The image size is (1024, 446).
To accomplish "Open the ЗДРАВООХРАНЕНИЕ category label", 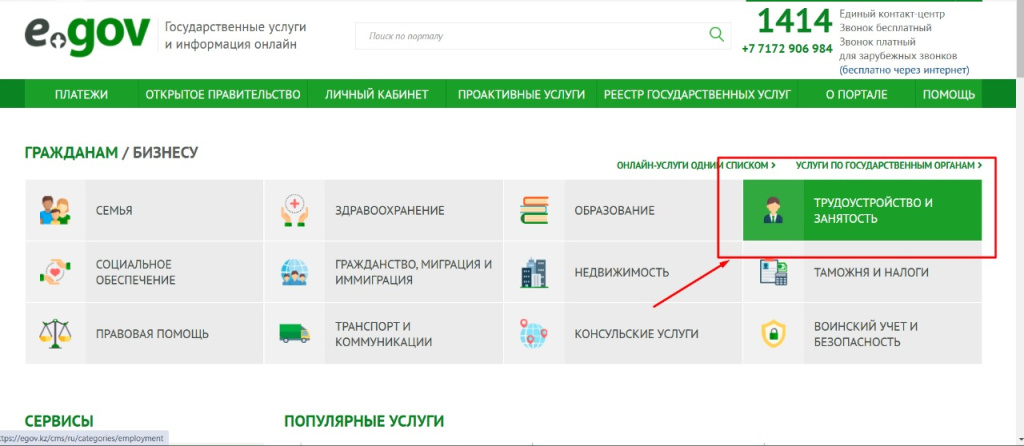I will (389, 211).
